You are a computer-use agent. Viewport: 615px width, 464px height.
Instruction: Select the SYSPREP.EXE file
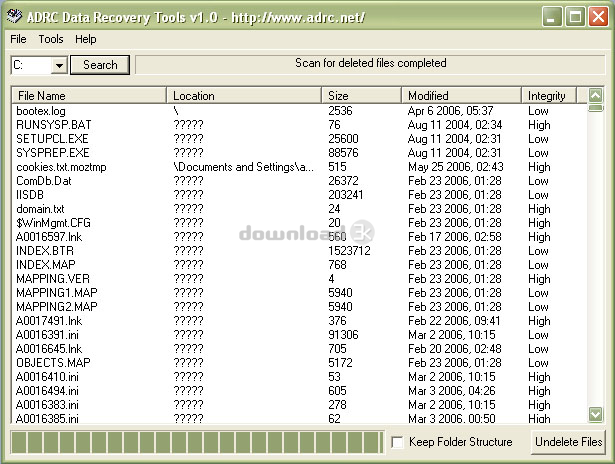point(53,153)
